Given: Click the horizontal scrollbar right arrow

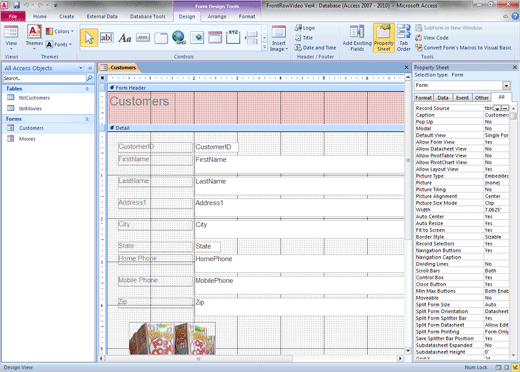Looking at the screenshot, I should [401, 359].
